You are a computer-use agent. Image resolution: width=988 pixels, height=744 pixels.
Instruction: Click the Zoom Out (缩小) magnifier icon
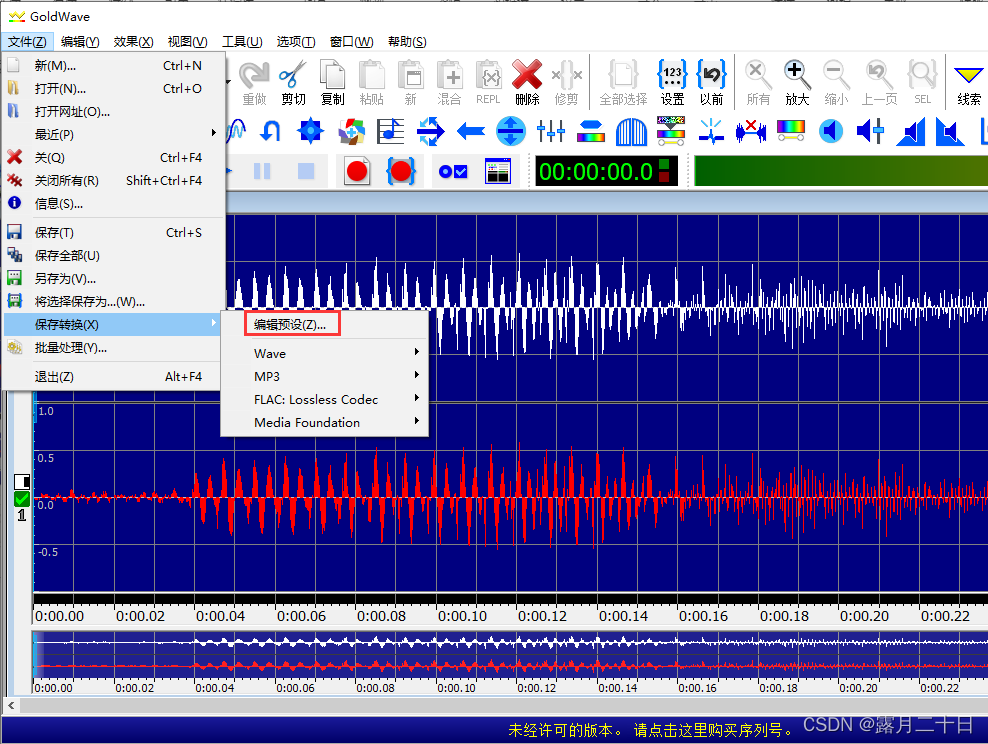pos(836,83)
